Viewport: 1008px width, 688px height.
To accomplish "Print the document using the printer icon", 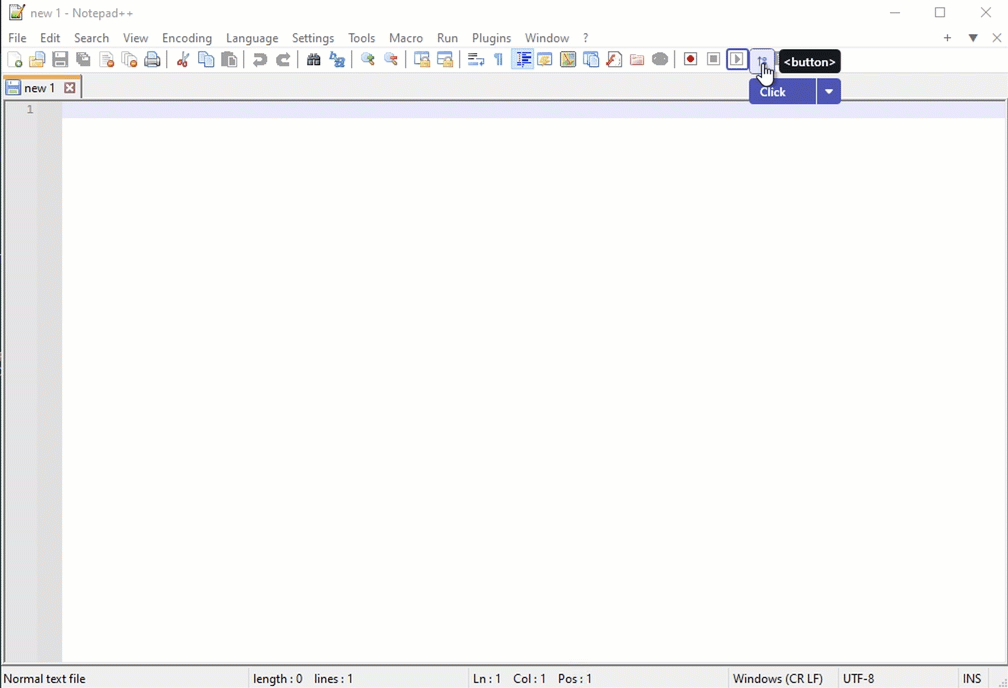I will tap(152, 60).
